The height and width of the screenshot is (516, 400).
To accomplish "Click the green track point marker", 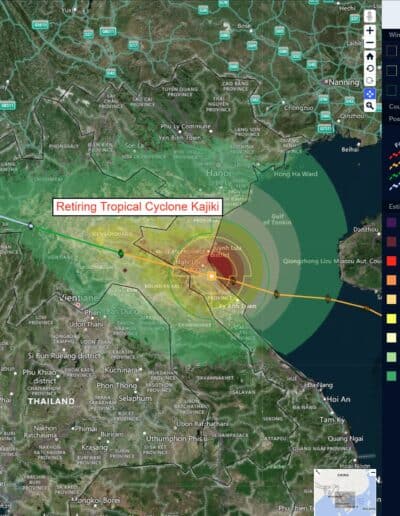I will tap(121, 254).
